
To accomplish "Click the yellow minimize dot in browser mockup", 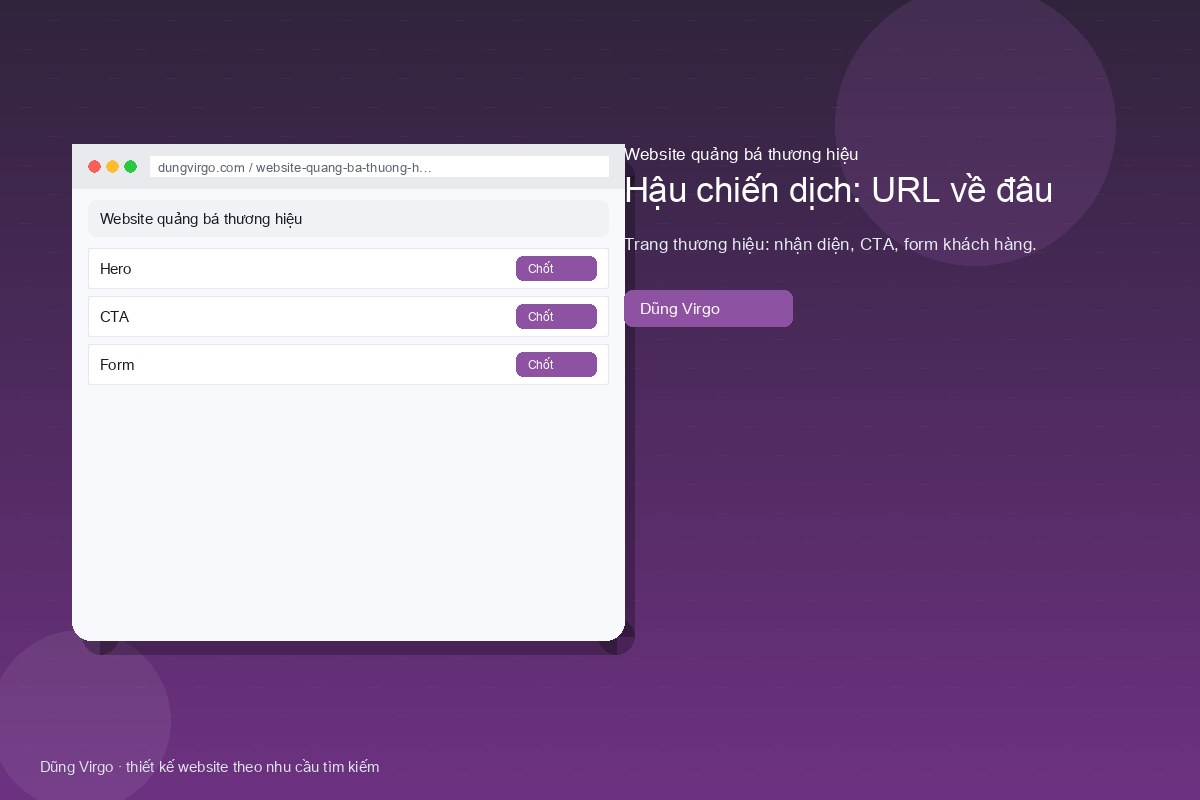I will coord(113,167).
